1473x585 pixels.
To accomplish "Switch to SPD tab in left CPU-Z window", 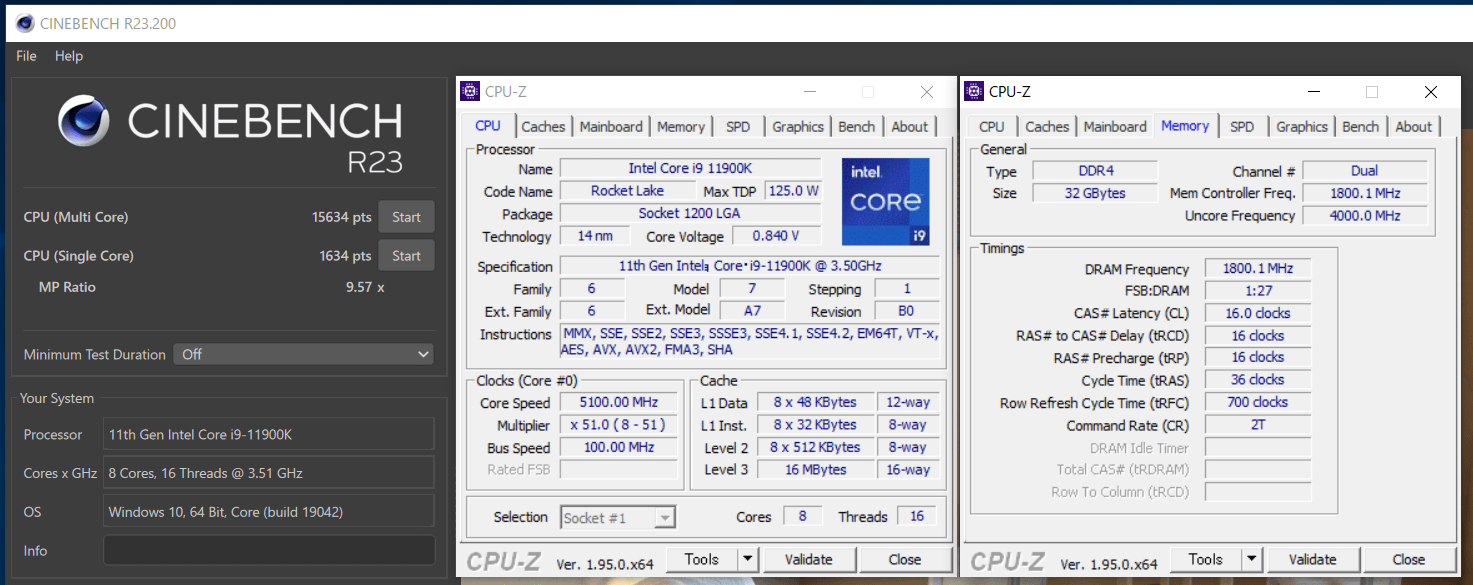I will pyautogui.click(x=738, y=127).
